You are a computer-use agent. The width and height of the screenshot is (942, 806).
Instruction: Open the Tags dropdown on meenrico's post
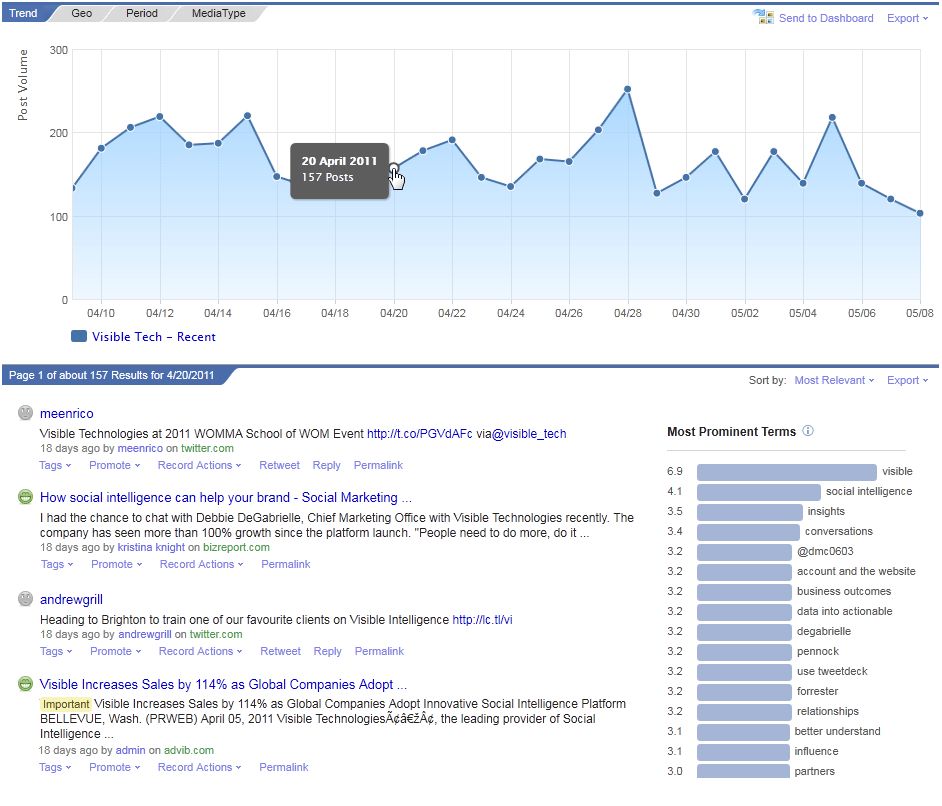[x=53, y=465]
